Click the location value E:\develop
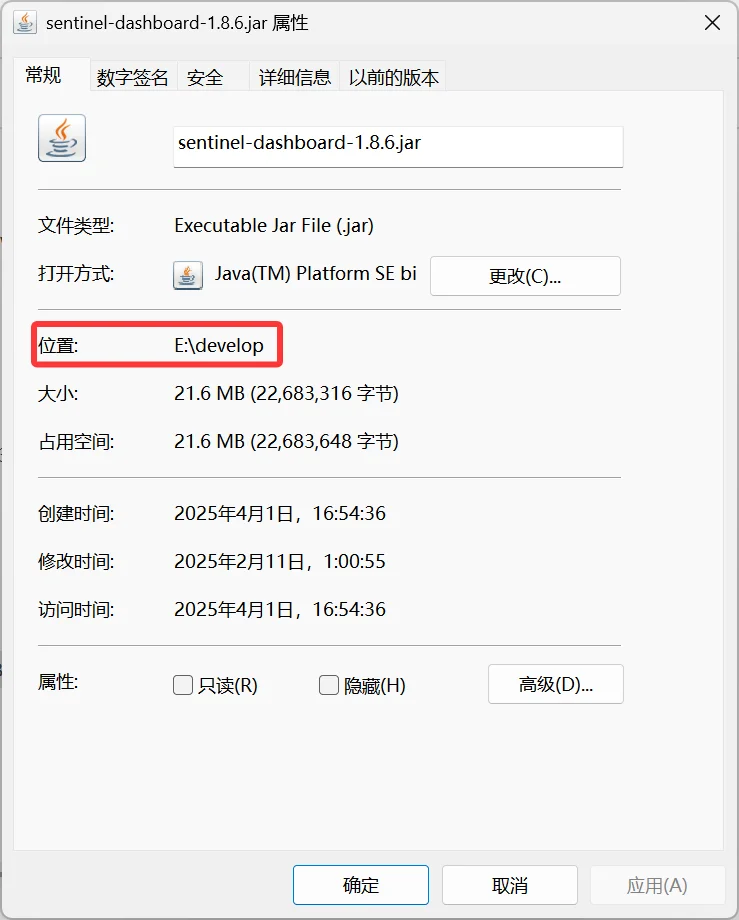Viewport: 739px width, 920px height. click(219, 345)
